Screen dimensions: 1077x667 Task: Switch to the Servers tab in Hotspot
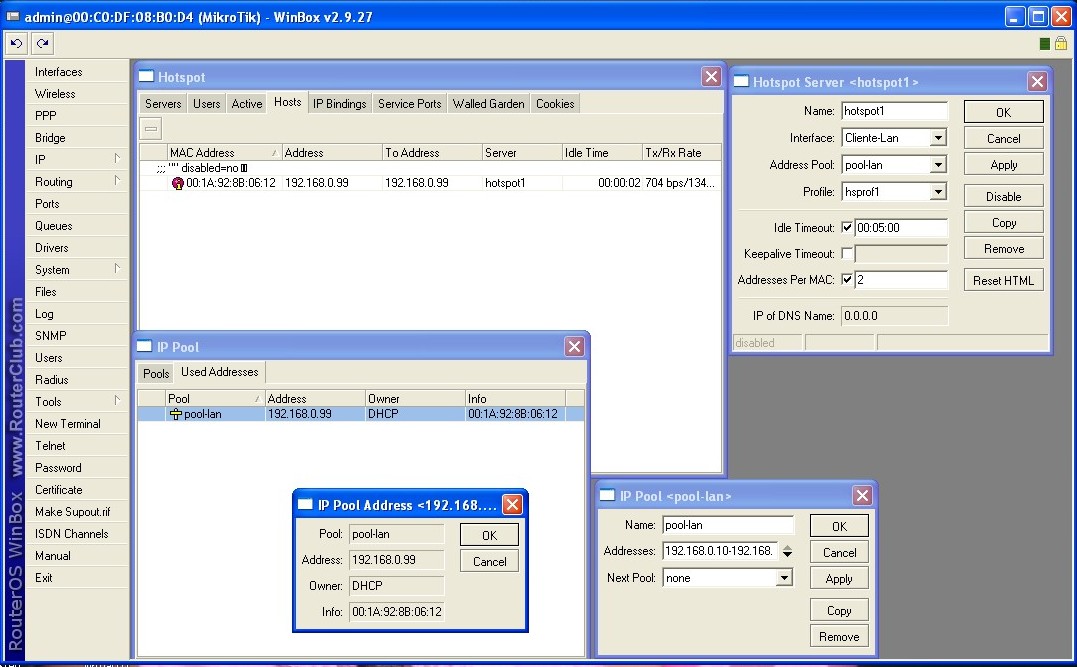(163, 104)
